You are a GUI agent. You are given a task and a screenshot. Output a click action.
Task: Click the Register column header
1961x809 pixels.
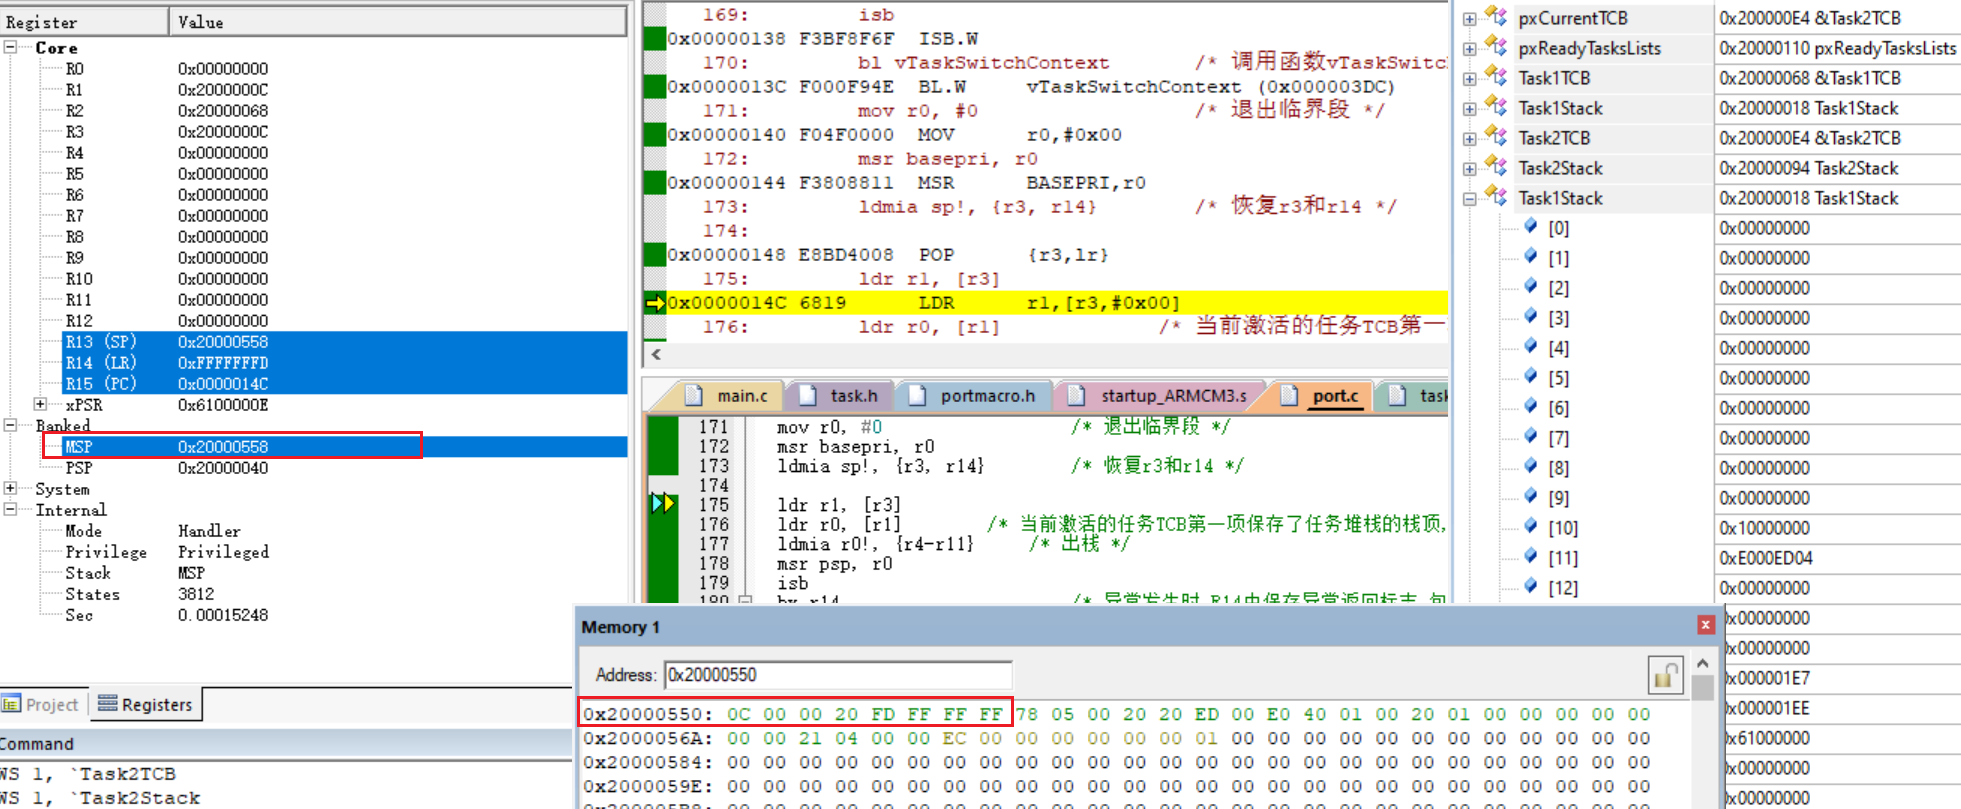(x=84, y=21)
